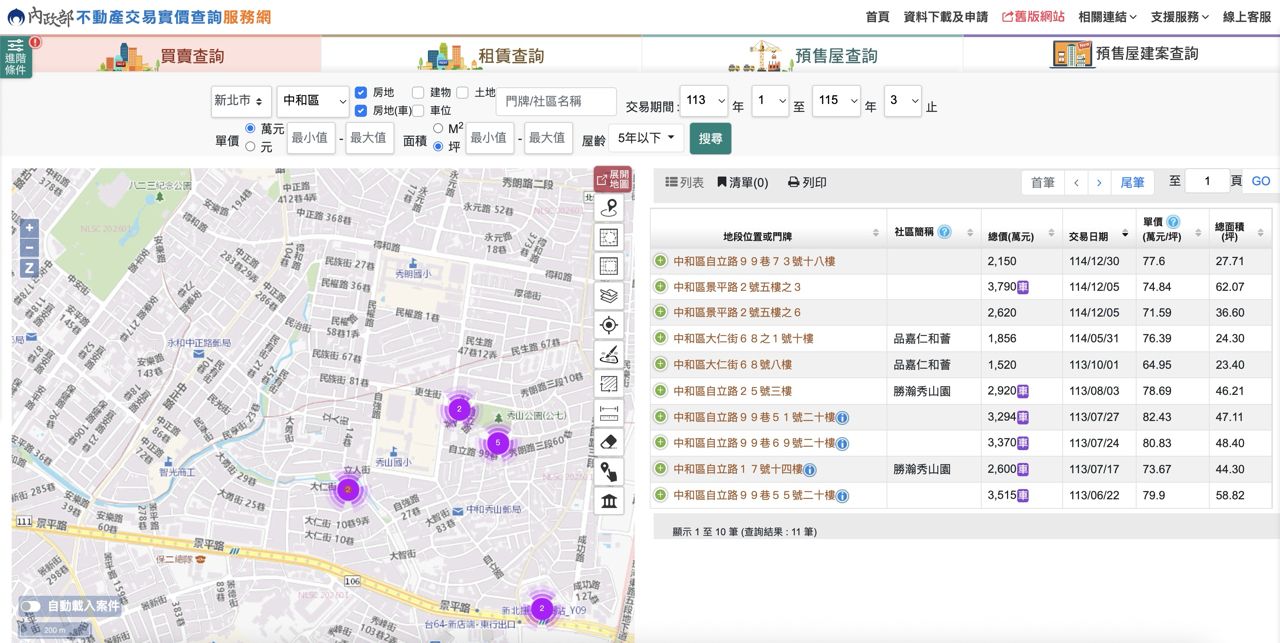This screenshot has width=1280, height=643.
Task: Select the ruler distance measurement tool
Action: point(609,413)
